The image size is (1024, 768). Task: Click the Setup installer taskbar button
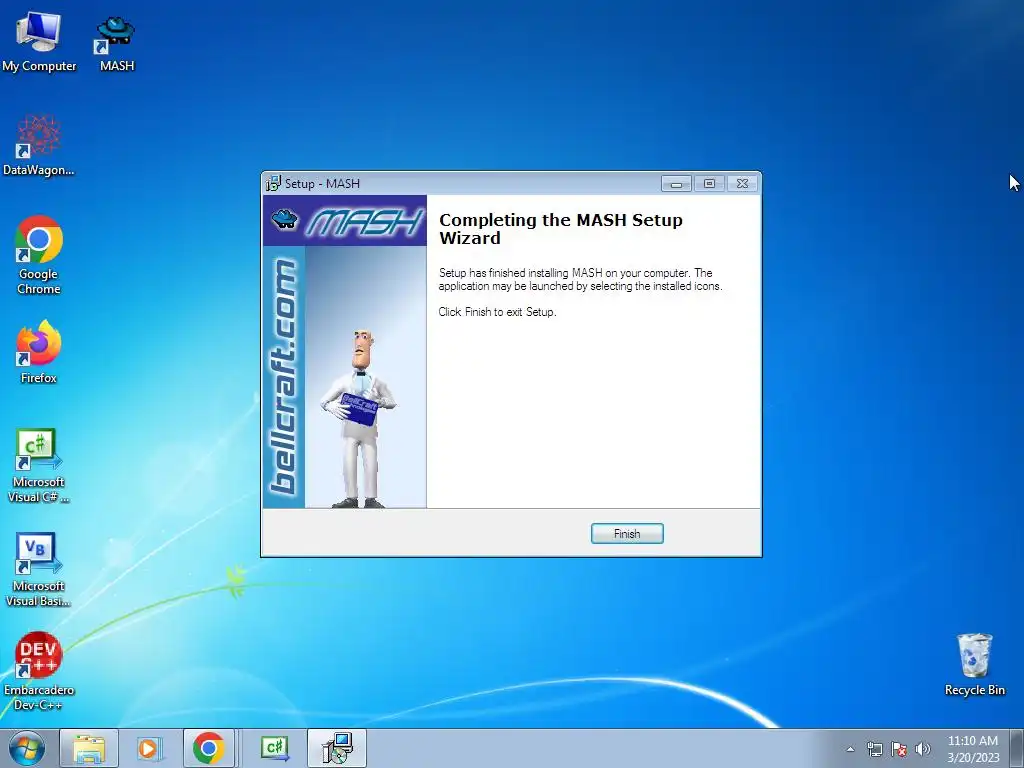[x=337, y=748]
